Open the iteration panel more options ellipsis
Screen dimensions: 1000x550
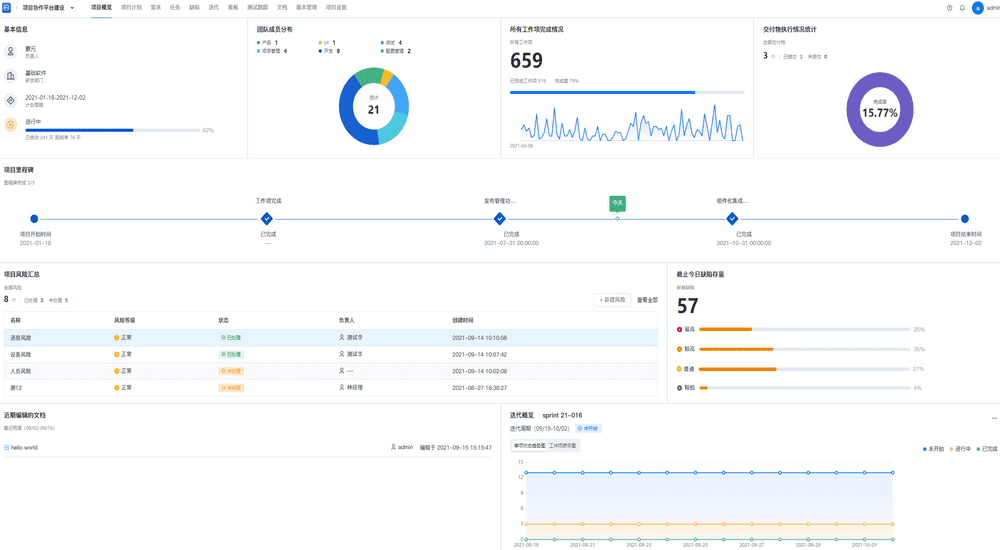[x=994, y=418]
